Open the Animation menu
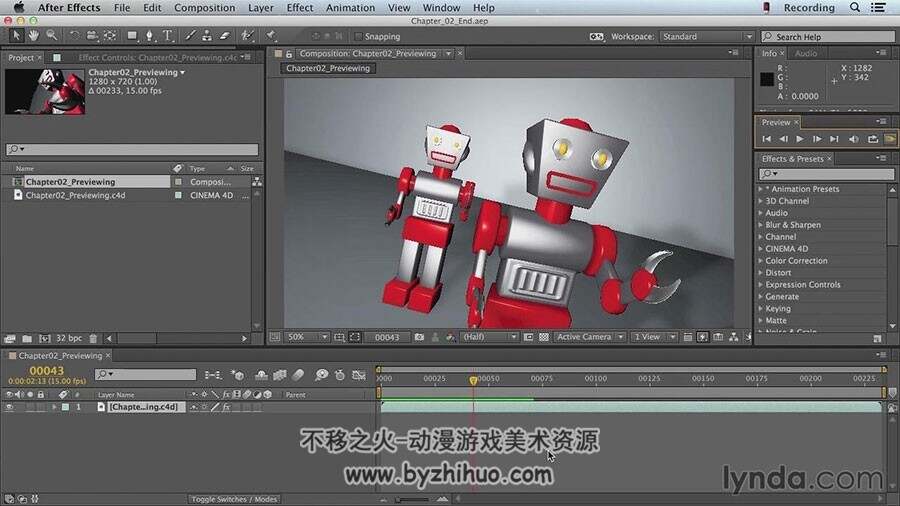The width and height of the screenshot is (900, 506). pyautogui.click(x=350, y=7)
